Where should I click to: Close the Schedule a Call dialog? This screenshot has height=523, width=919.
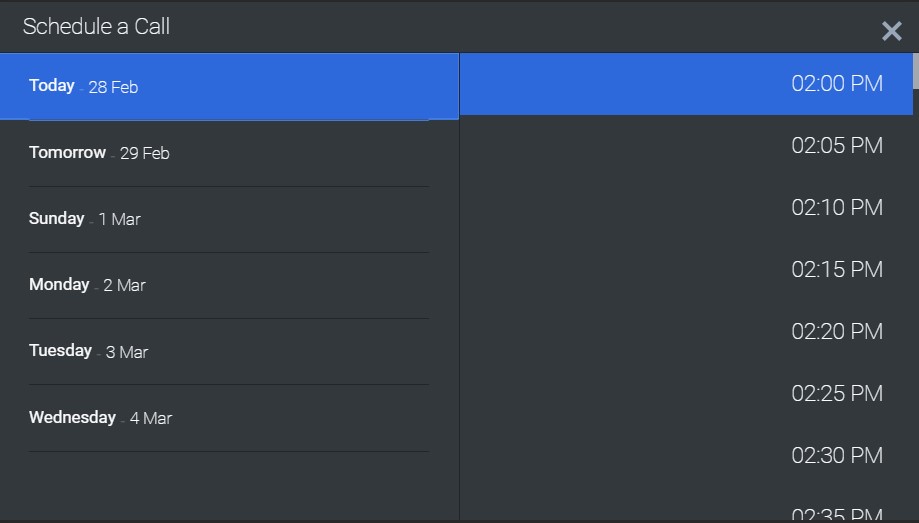point(891,31)
